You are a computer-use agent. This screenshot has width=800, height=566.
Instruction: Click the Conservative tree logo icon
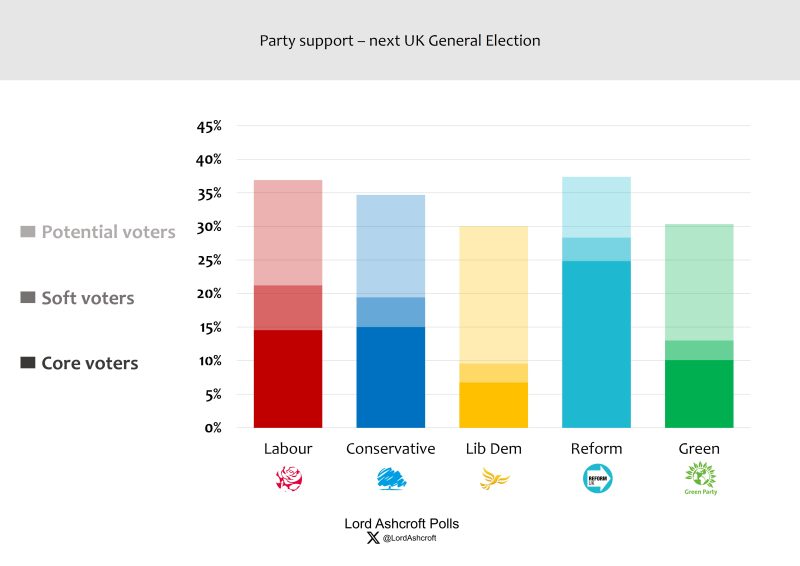pos(391,480)
